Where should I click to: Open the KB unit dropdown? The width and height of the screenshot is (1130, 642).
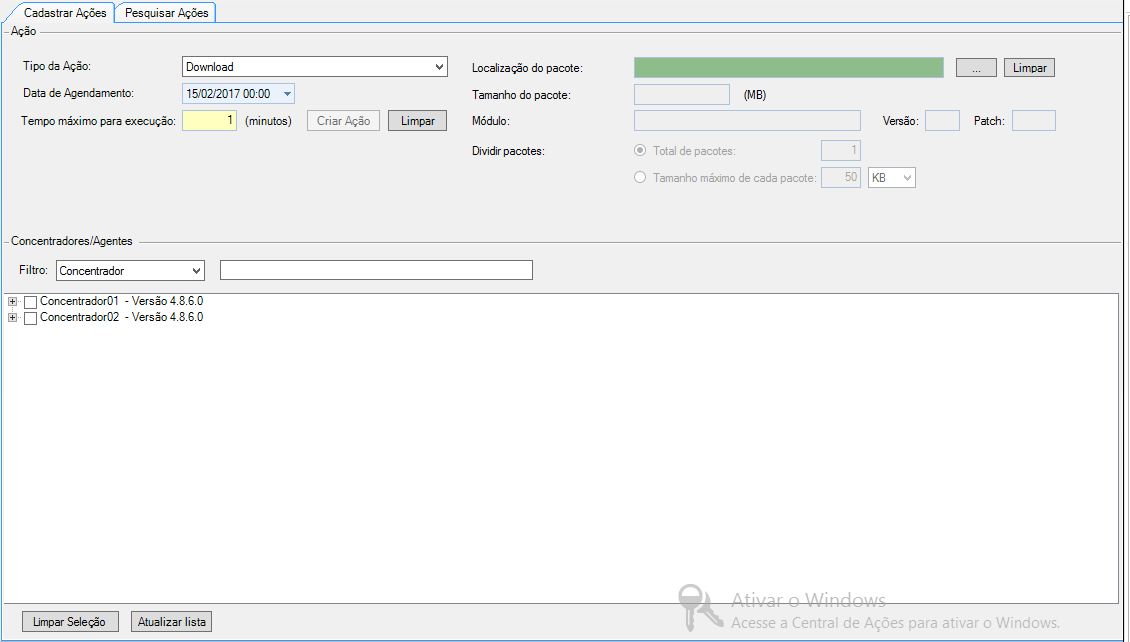pyautogui.click(x=892, y=178)
